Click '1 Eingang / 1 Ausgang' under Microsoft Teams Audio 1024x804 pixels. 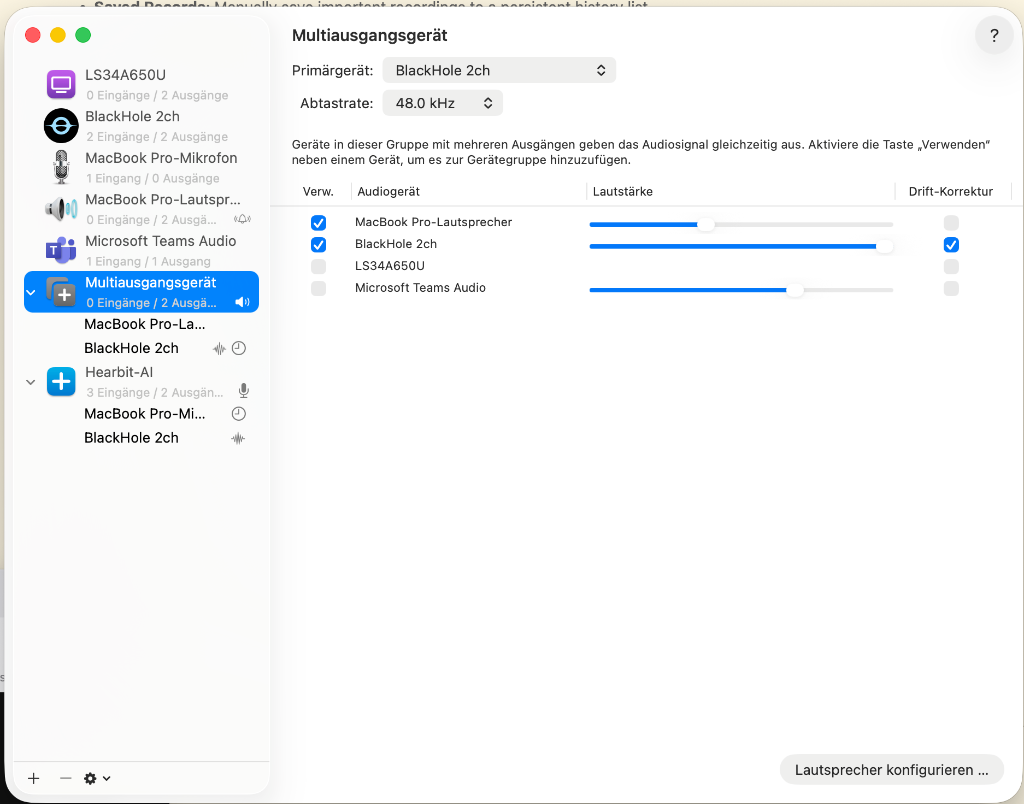click(148, 261)
